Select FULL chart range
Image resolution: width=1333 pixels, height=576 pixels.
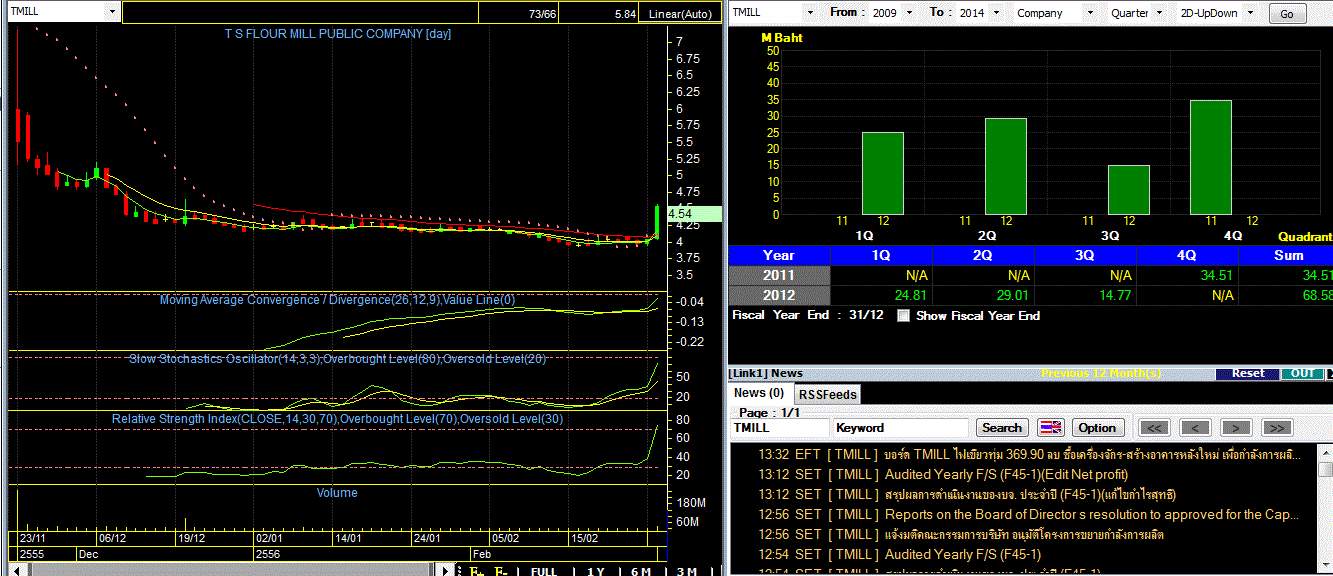click(543, 571)
